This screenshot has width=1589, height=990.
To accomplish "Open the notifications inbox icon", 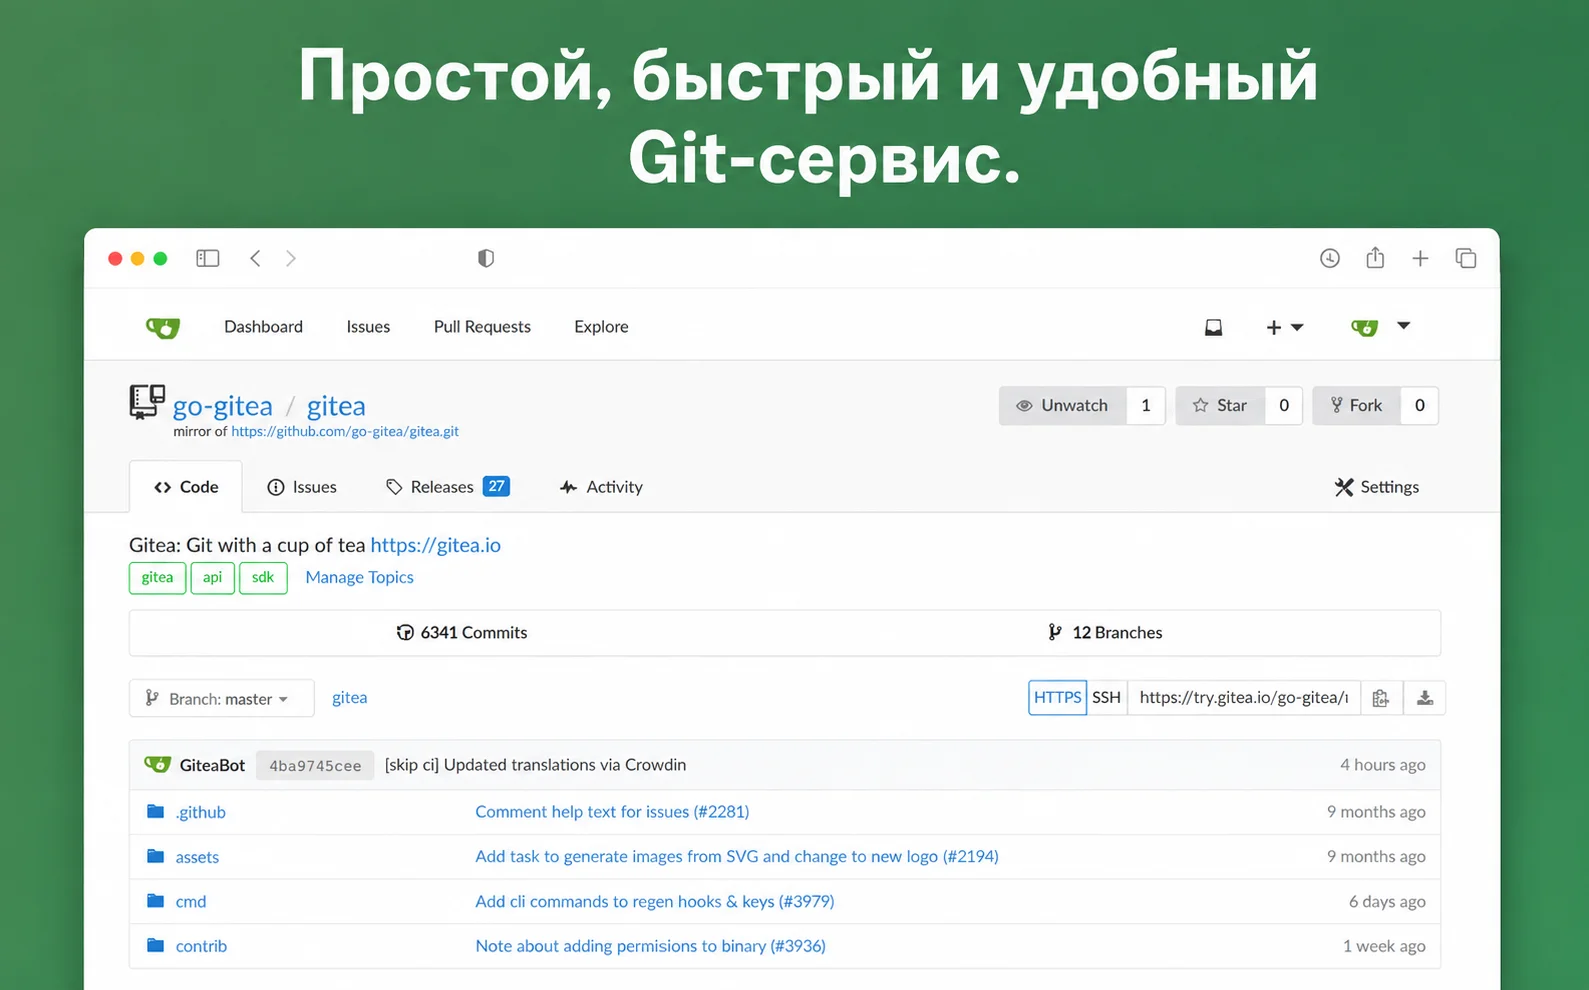I will coord(1213,327).
